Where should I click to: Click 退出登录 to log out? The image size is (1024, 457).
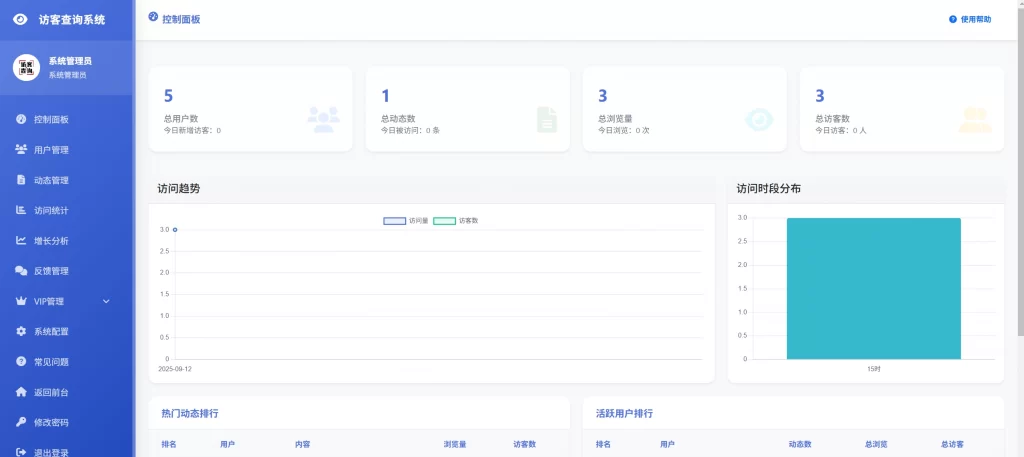tap(50, 452)
